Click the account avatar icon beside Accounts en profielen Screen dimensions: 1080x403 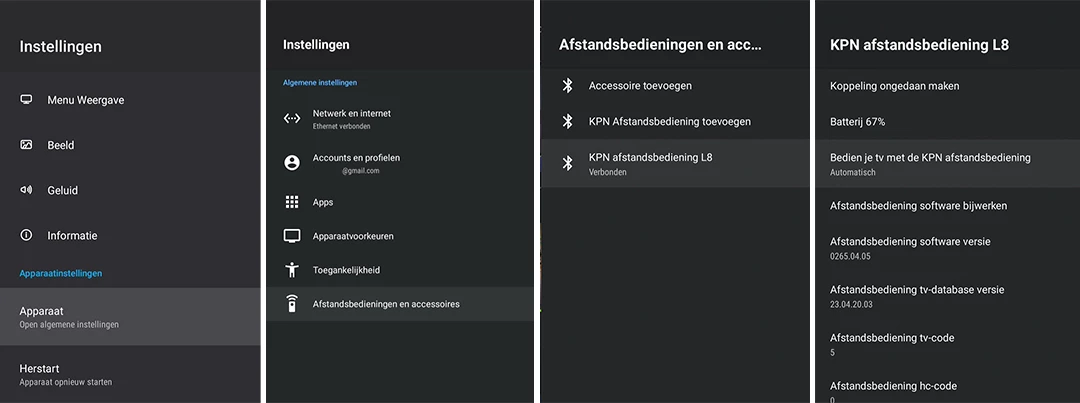292,163
